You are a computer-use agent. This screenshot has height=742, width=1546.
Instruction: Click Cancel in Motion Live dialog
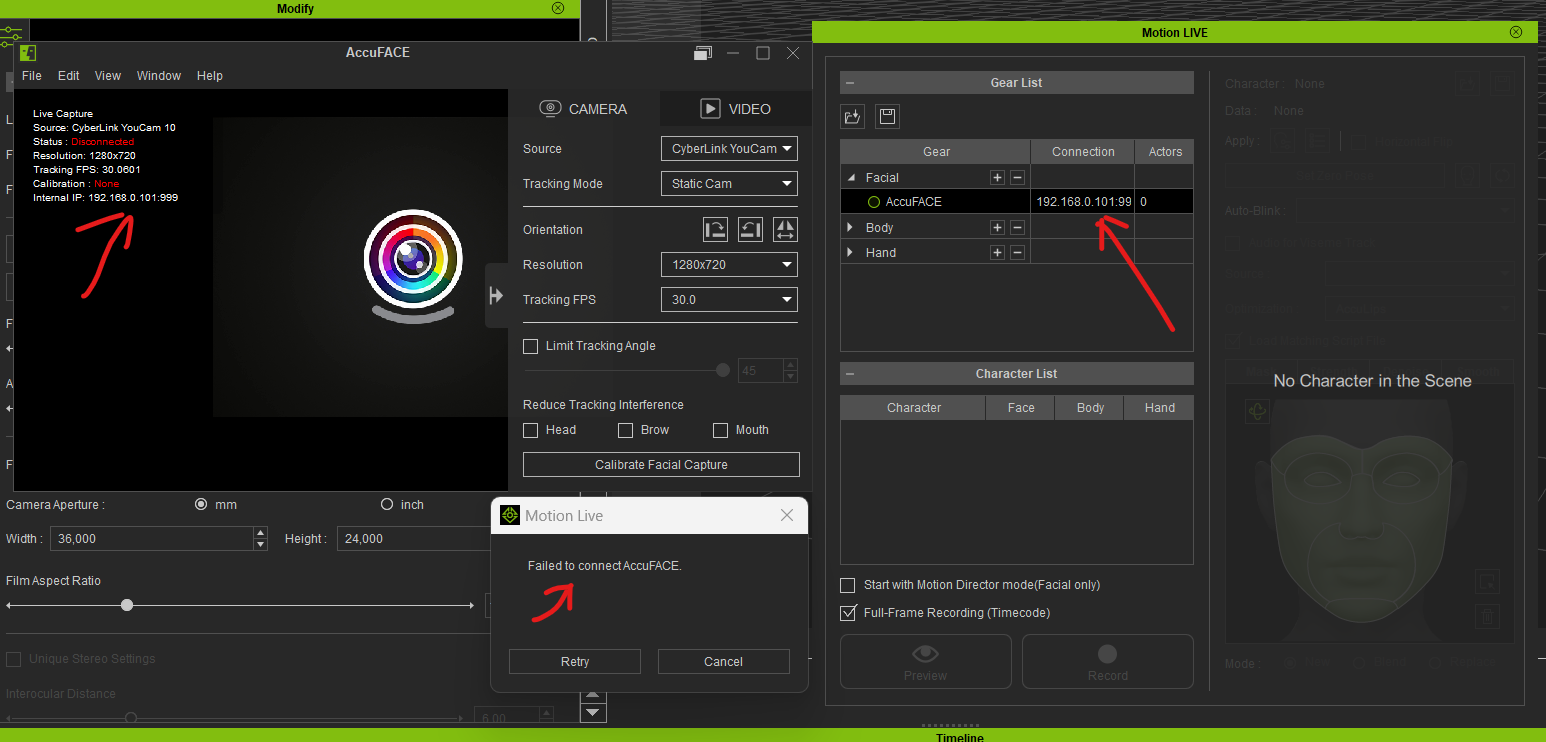coord(723,662)
